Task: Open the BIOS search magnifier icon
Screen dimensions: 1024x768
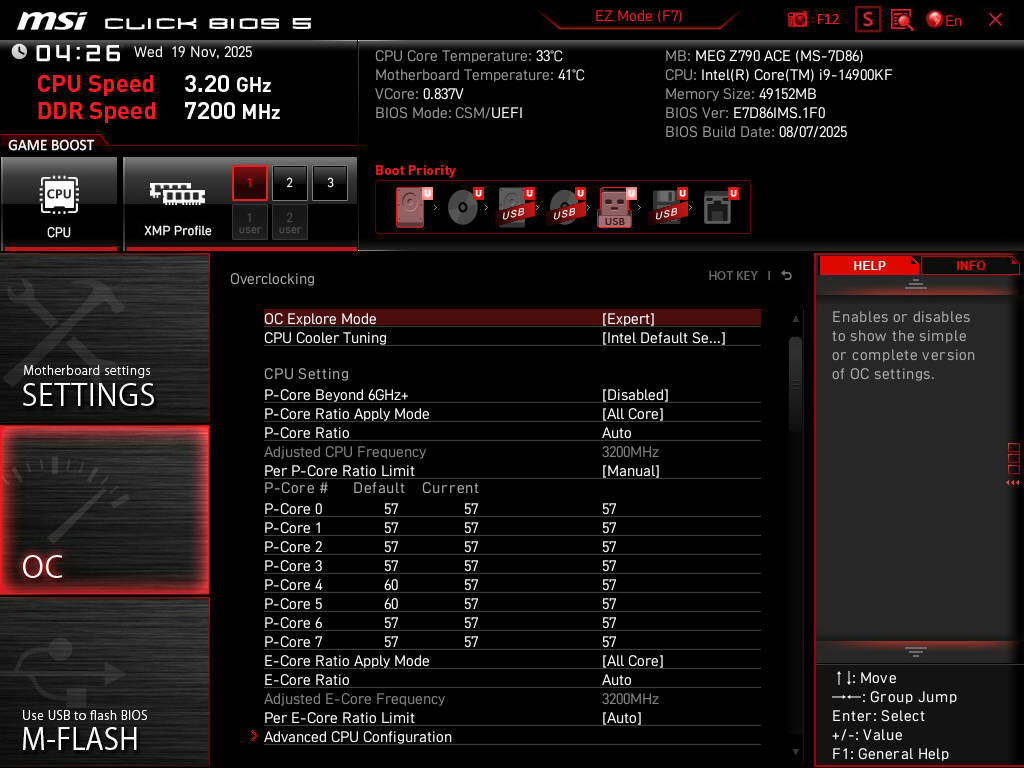Action: click(x=902, y=19)
